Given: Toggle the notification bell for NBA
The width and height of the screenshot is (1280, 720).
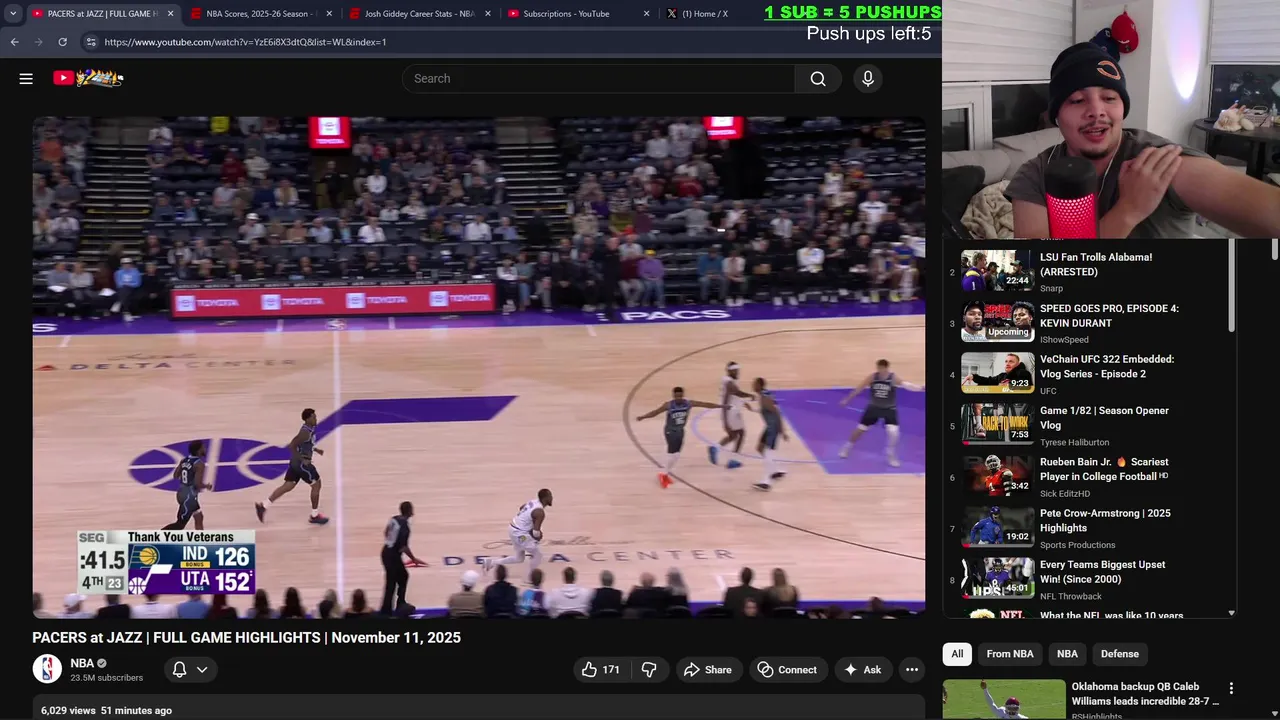Looking at the screenshot, I should [179, 670].
